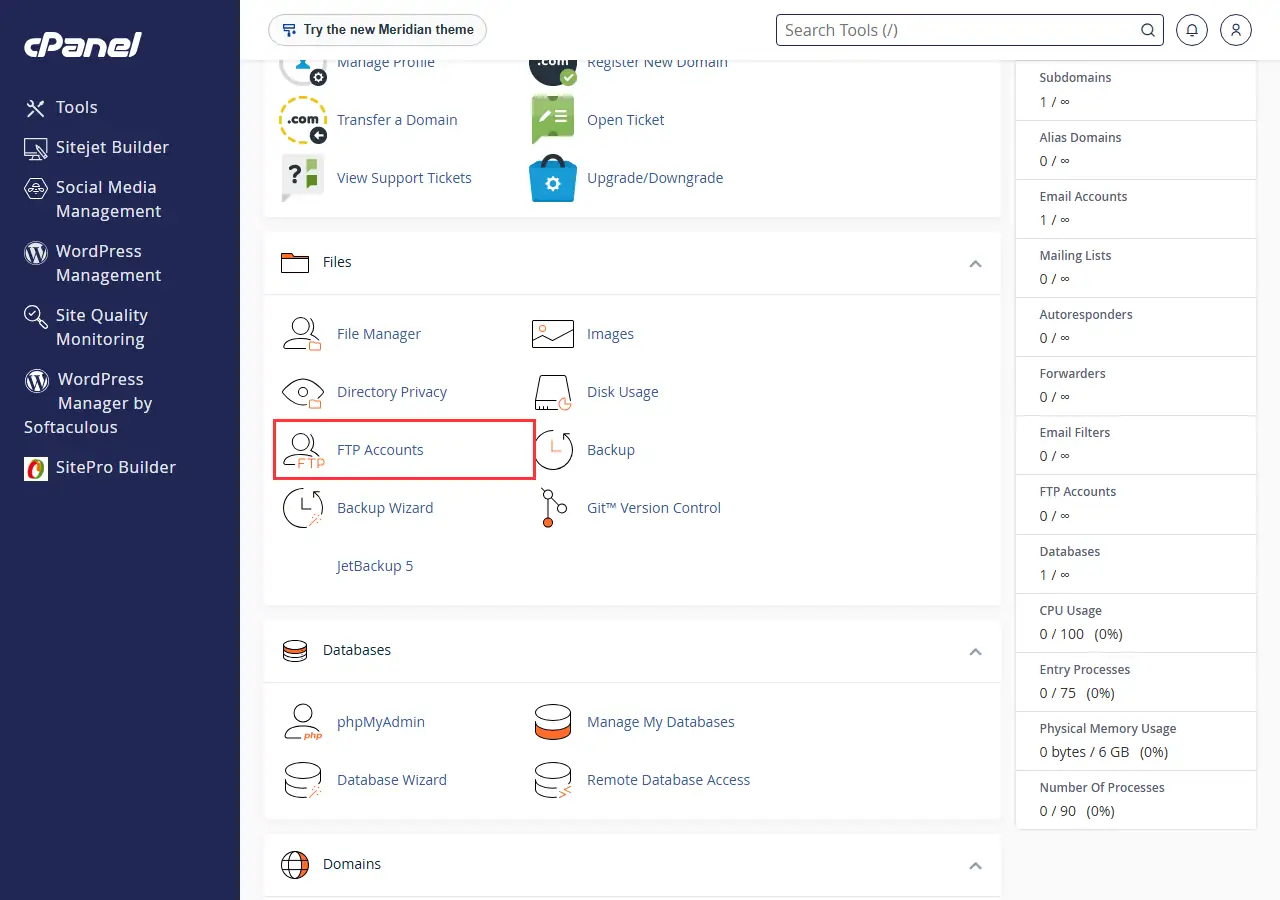Screen dimensions: 1280x900
Task: Click the Entry Processes statistic label
Action: pyautogui.click(x=1085, y=669)
